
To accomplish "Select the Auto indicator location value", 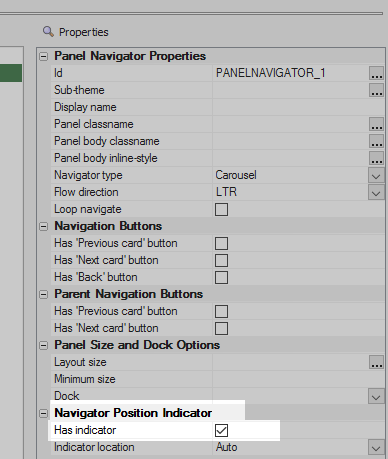I will point(226,447).
